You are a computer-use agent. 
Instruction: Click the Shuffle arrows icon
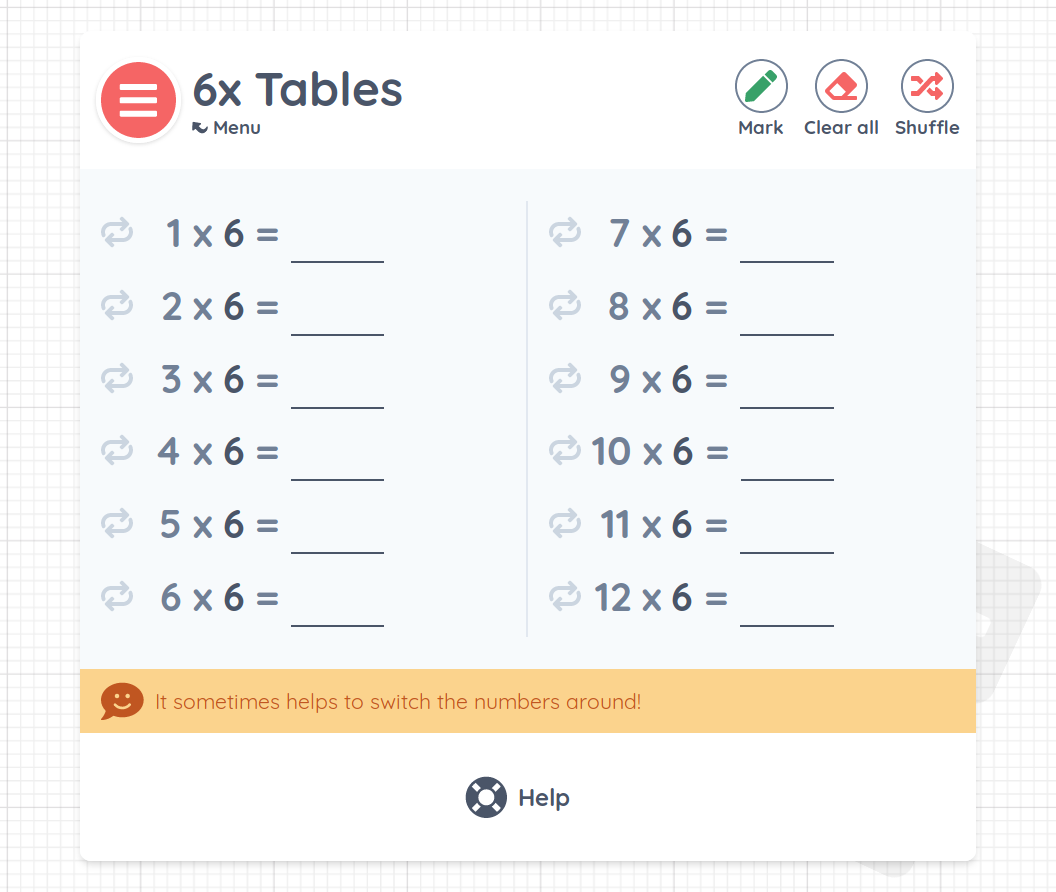[x=927, y=86]
